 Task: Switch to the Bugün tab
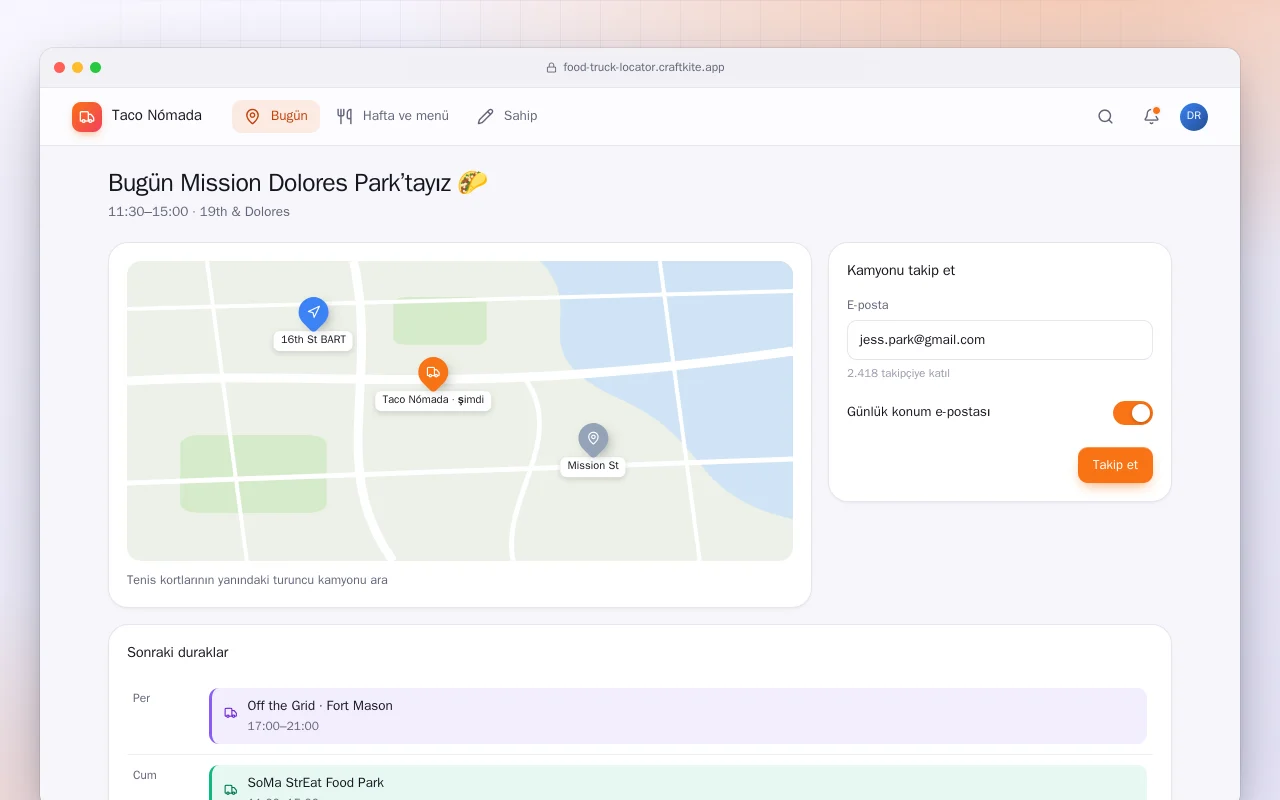pyautogui.click(x=276, y=116)
